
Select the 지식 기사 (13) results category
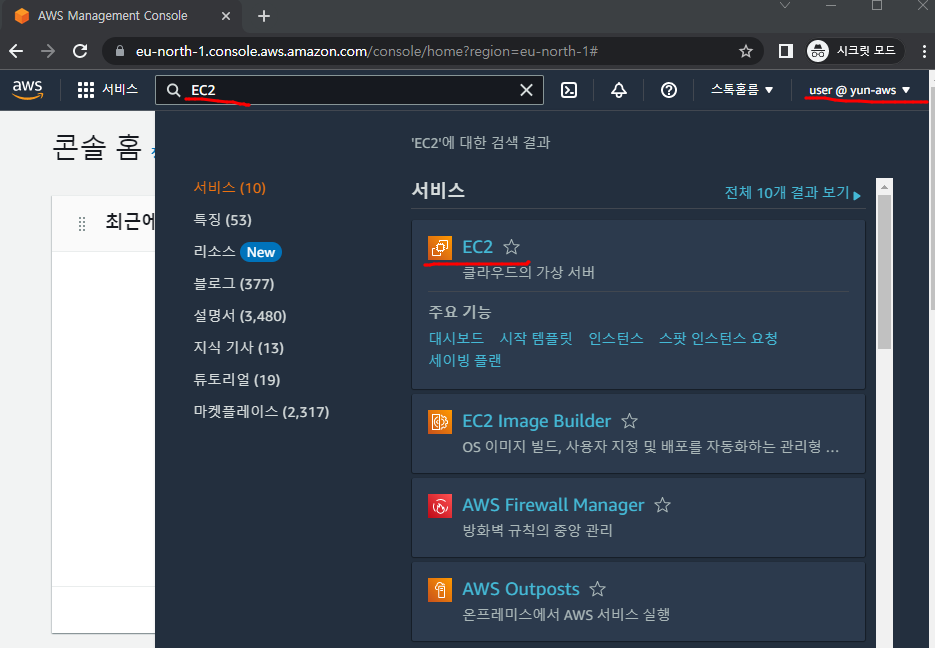click(239, 348)
